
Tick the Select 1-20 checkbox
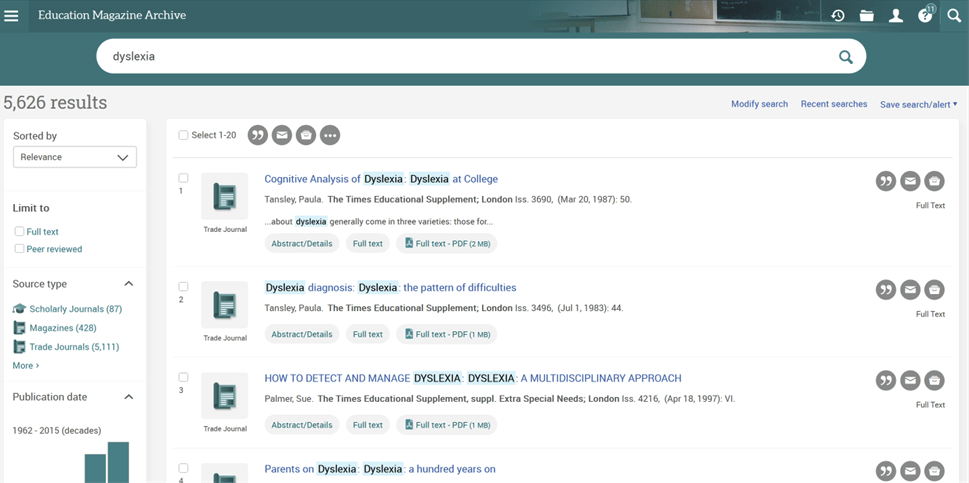pos(183,135)
